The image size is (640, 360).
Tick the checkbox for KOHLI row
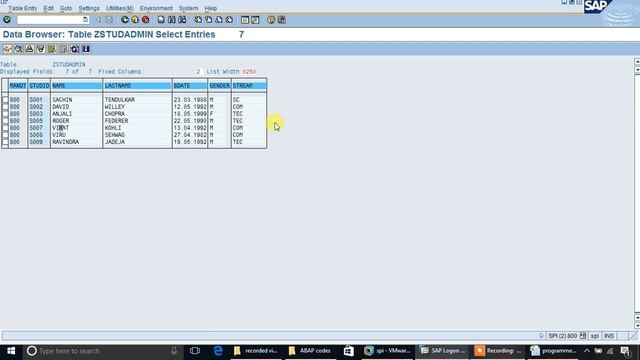click(5, 128)
